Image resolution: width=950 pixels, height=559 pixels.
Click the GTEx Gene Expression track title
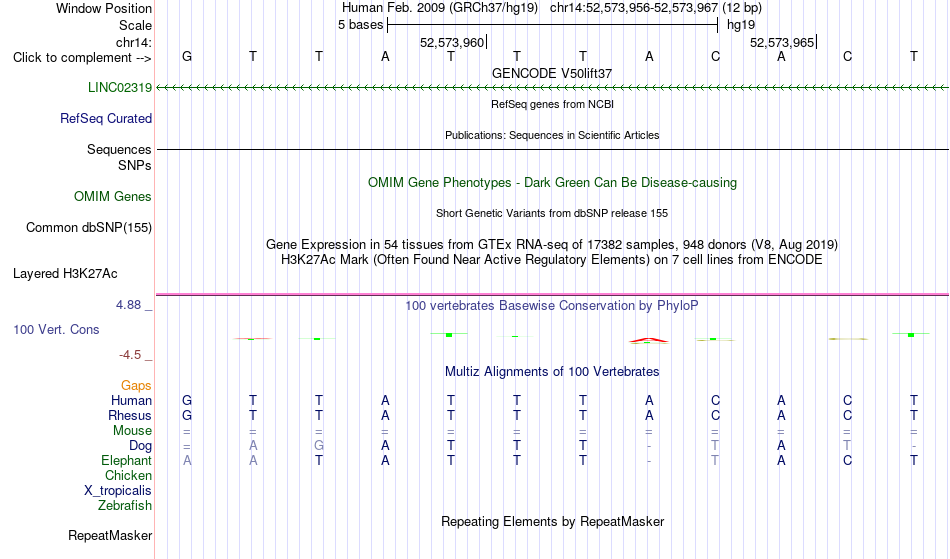coord(552,245)
